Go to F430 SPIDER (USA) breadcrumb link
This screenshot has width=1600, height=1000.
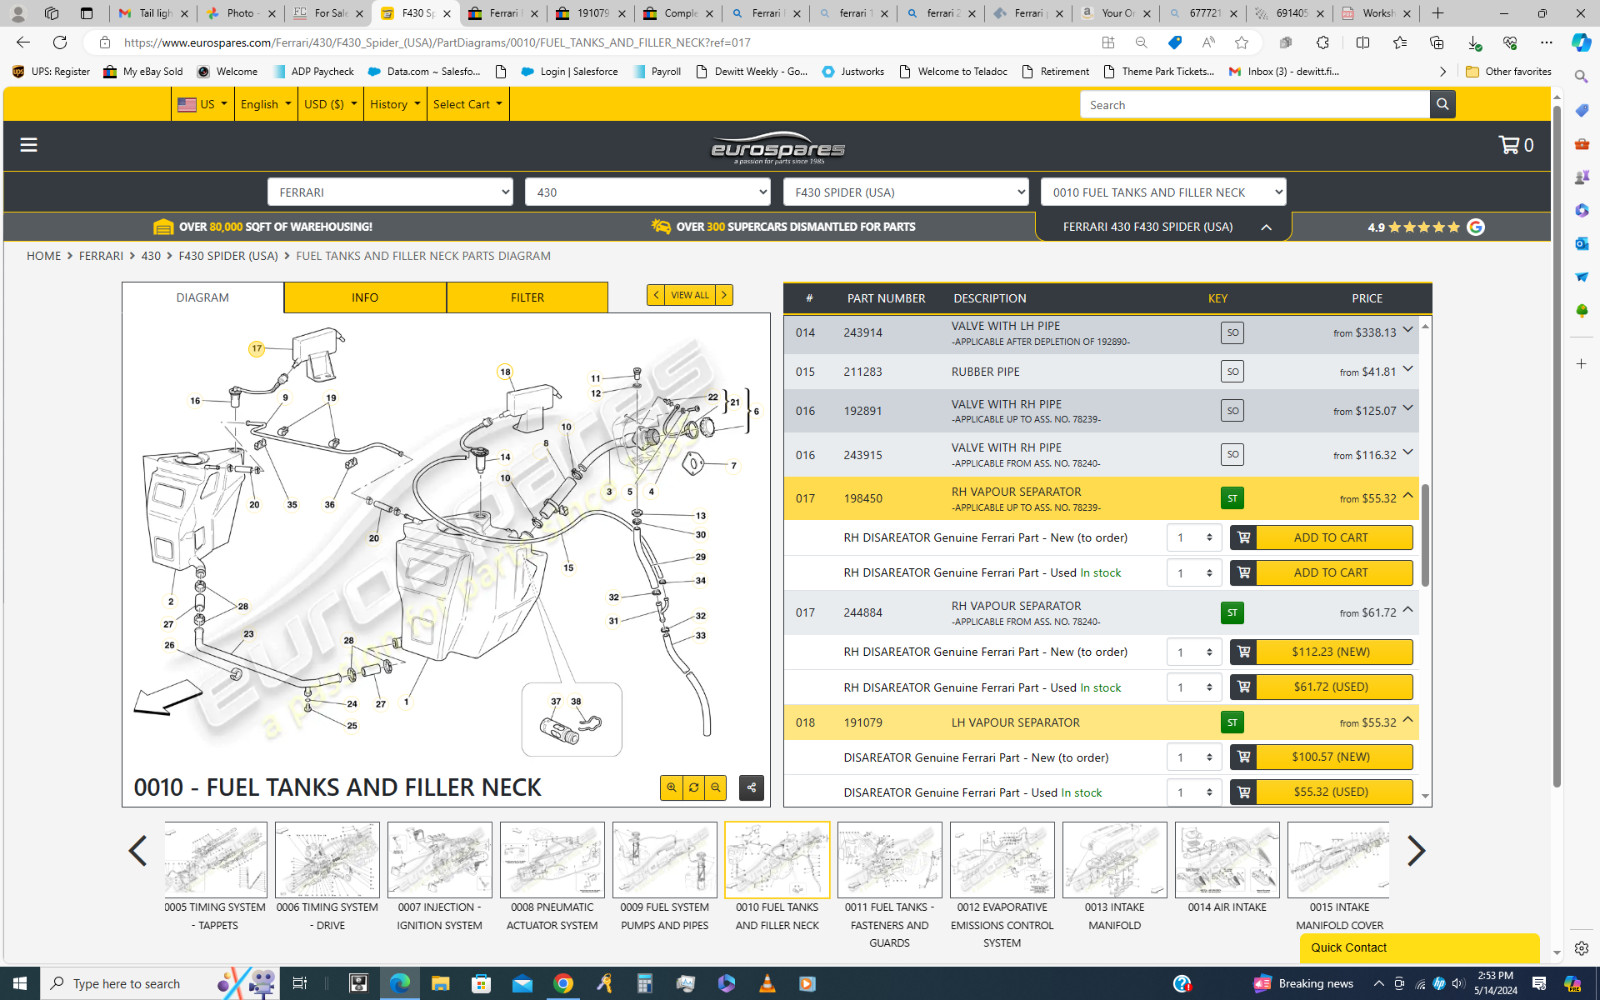[x=228, y=256]
